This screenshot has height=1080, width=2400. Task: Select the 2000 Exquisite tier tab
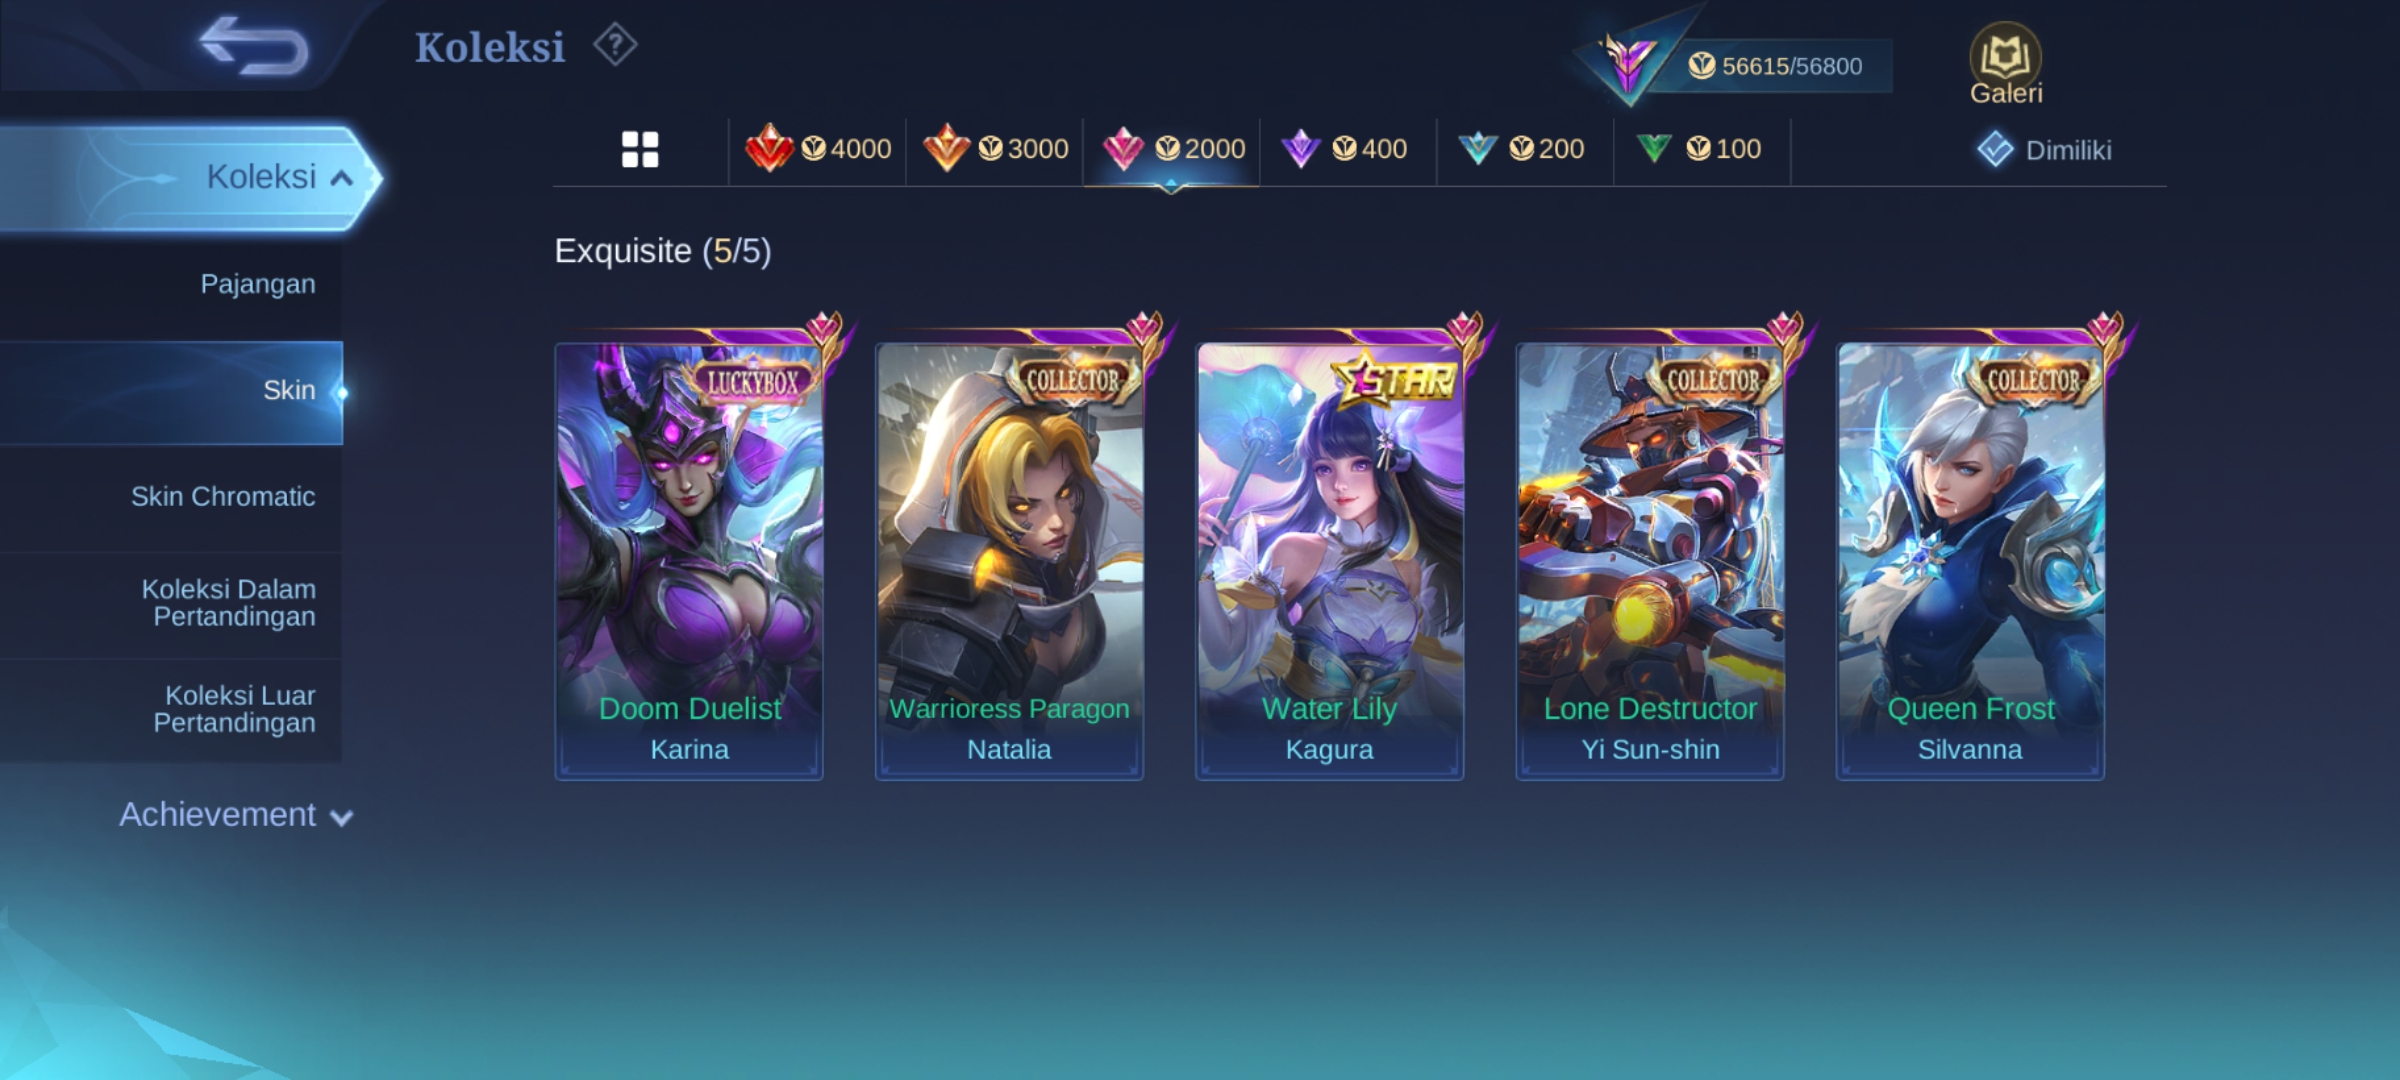click(x=1172, y=149)
